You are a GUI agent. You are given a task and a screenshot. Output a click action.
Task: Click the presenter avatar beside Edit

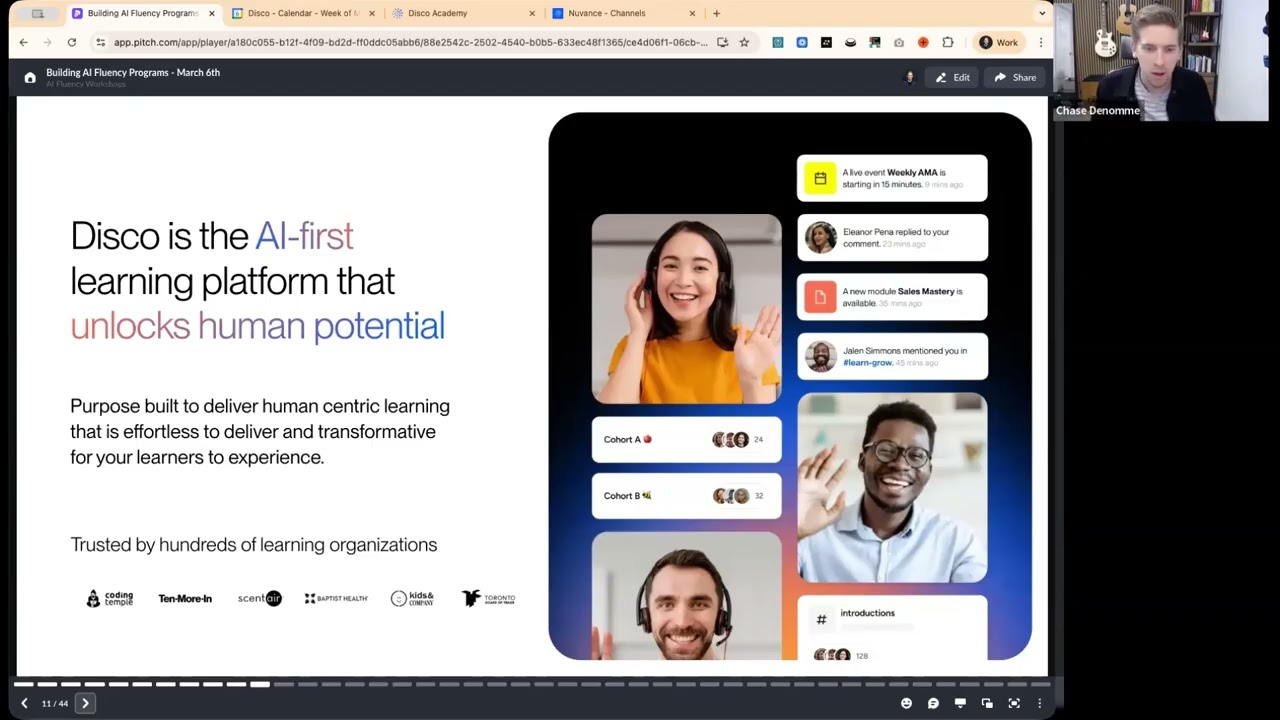909,77
